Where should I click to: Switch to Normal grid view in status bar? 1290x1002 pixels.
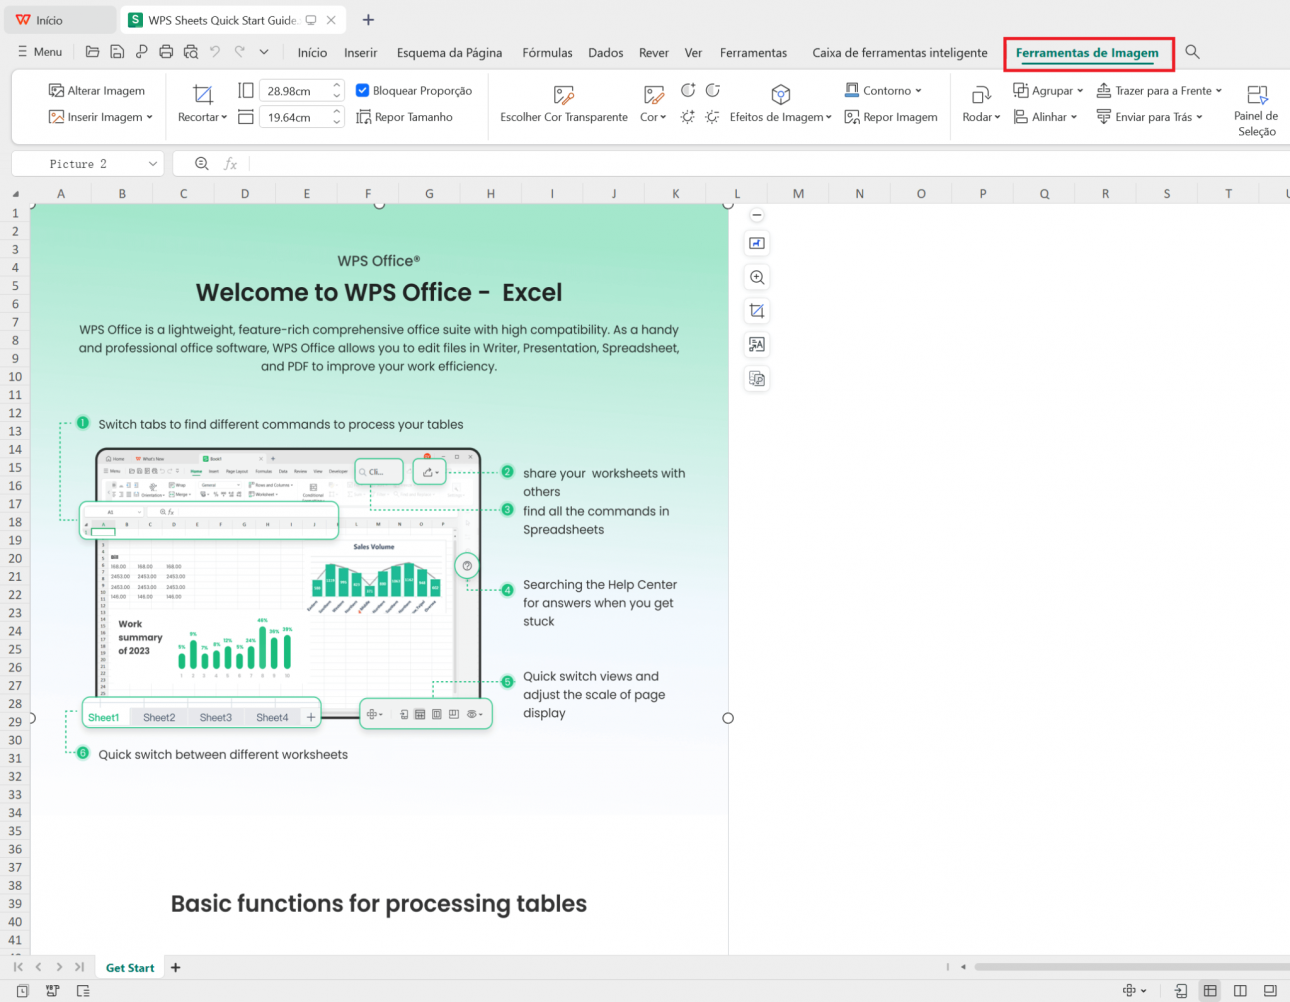click(x=1210, y=991)
